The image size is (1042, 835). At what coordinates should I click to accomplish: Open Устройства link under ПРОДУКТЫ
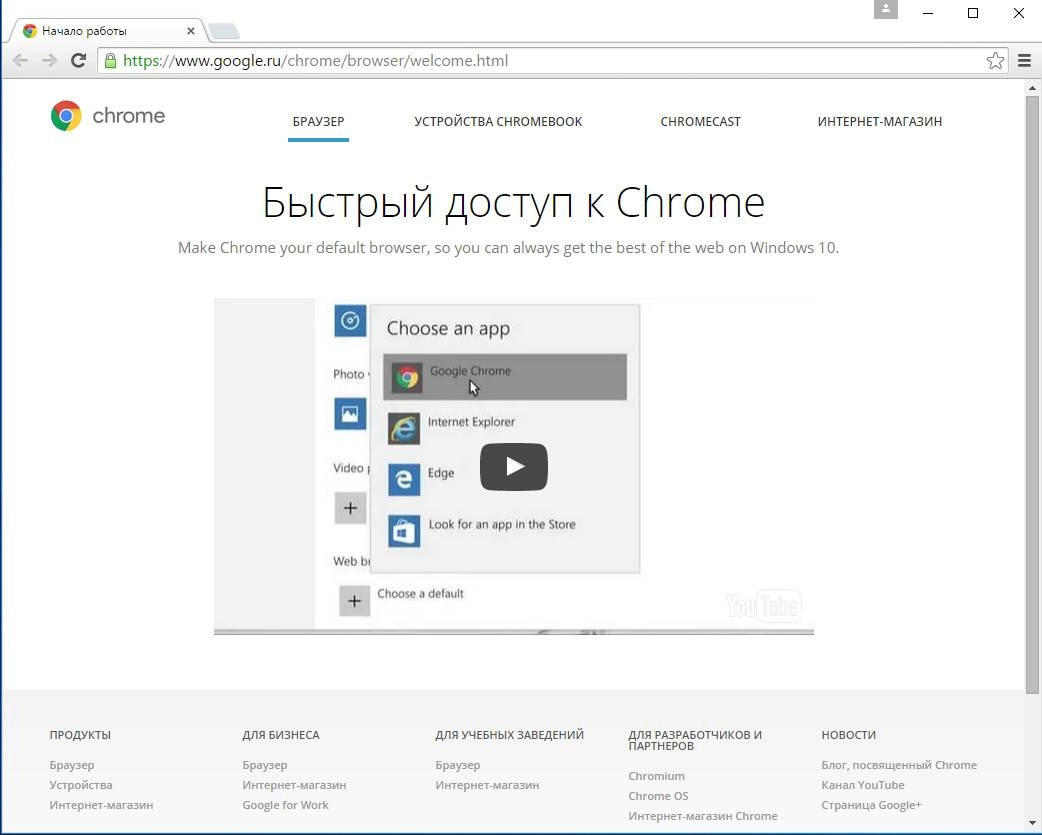[x=81, y=785]
